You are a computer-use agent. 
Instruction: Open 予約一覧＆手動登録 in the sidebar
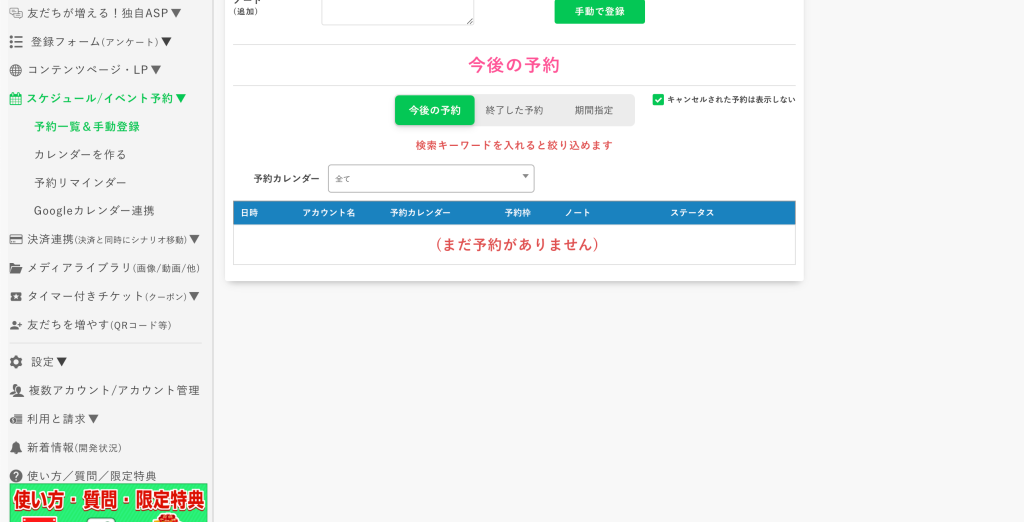[x=87, y=127]
